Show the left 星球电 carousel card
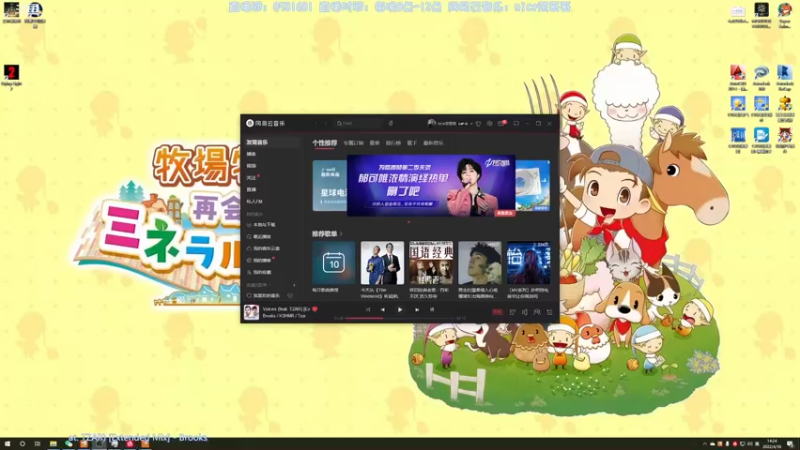 point(329,186)
